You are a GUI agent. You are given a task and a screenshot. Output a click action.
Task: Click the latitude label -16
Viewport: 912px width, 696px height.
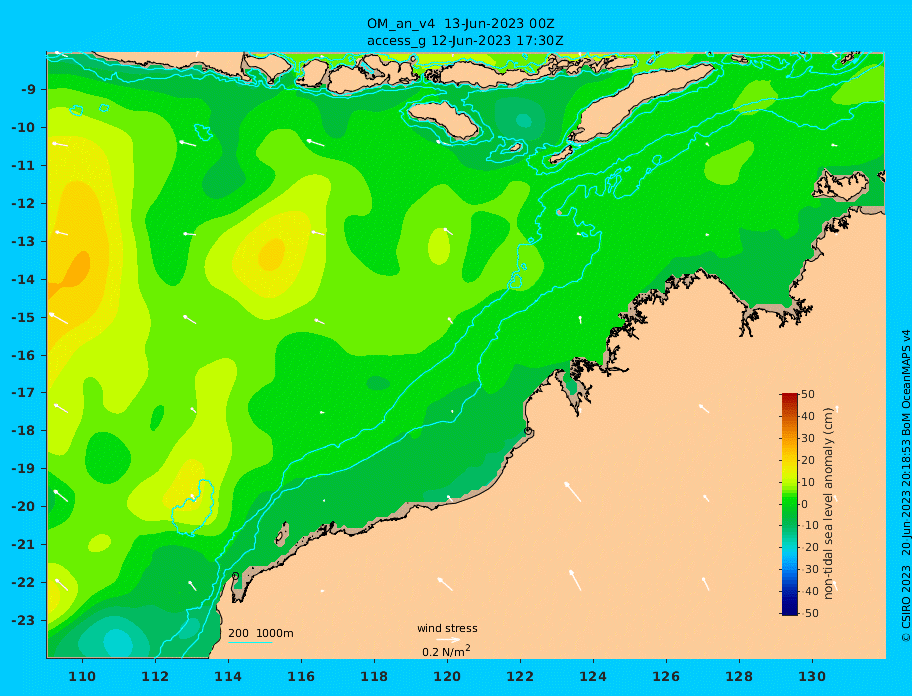click(x=24, y=355)
